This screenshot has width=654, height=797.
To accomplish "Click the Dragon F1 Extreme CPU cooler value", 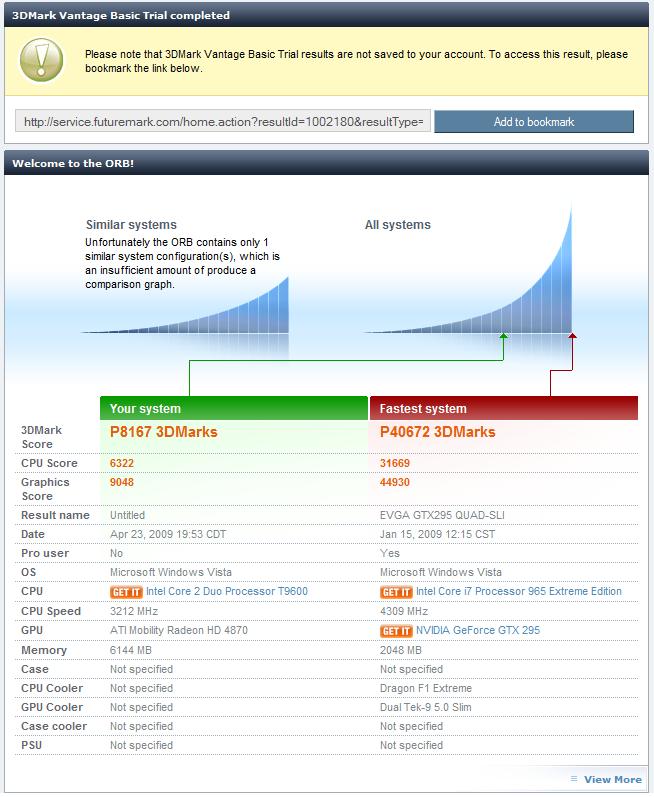I will (x=426, y=688).
